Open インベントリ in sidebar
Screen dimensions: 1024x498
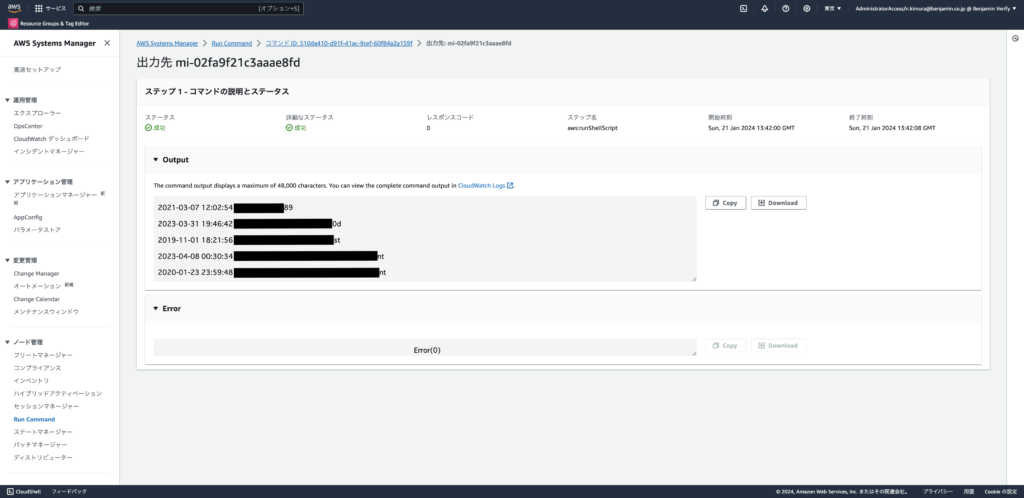pyautogui.click(x=31, y=381)
